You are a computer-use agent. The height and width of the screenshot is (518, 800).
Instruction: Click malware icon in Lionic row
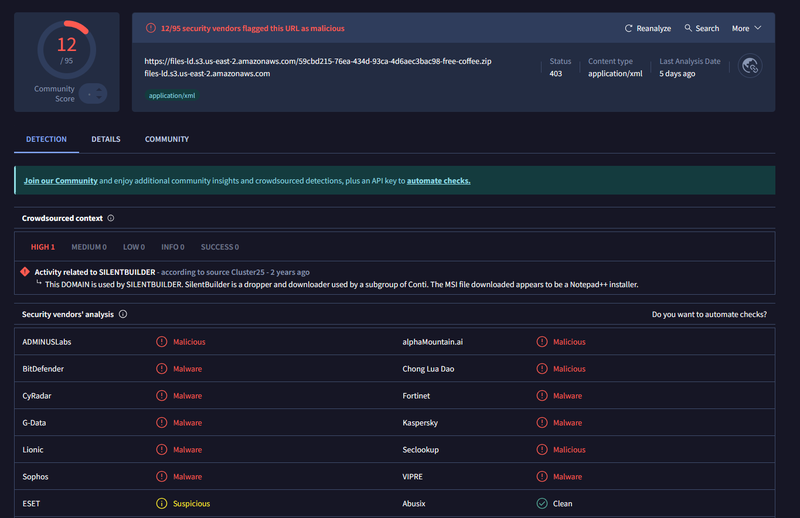click(x=162, y=450)
